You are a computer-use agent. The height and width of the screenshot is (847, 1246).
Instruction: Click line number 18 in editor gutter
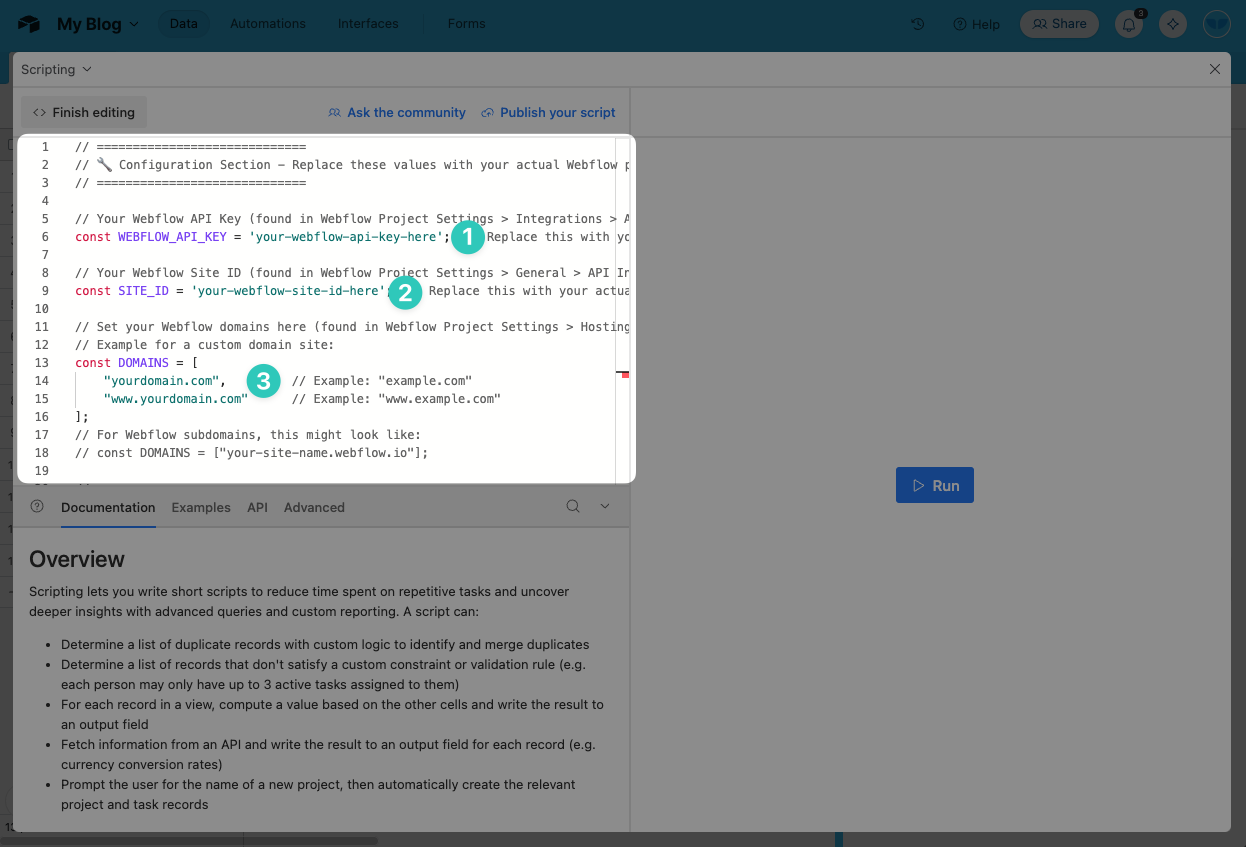coord(42,453)
